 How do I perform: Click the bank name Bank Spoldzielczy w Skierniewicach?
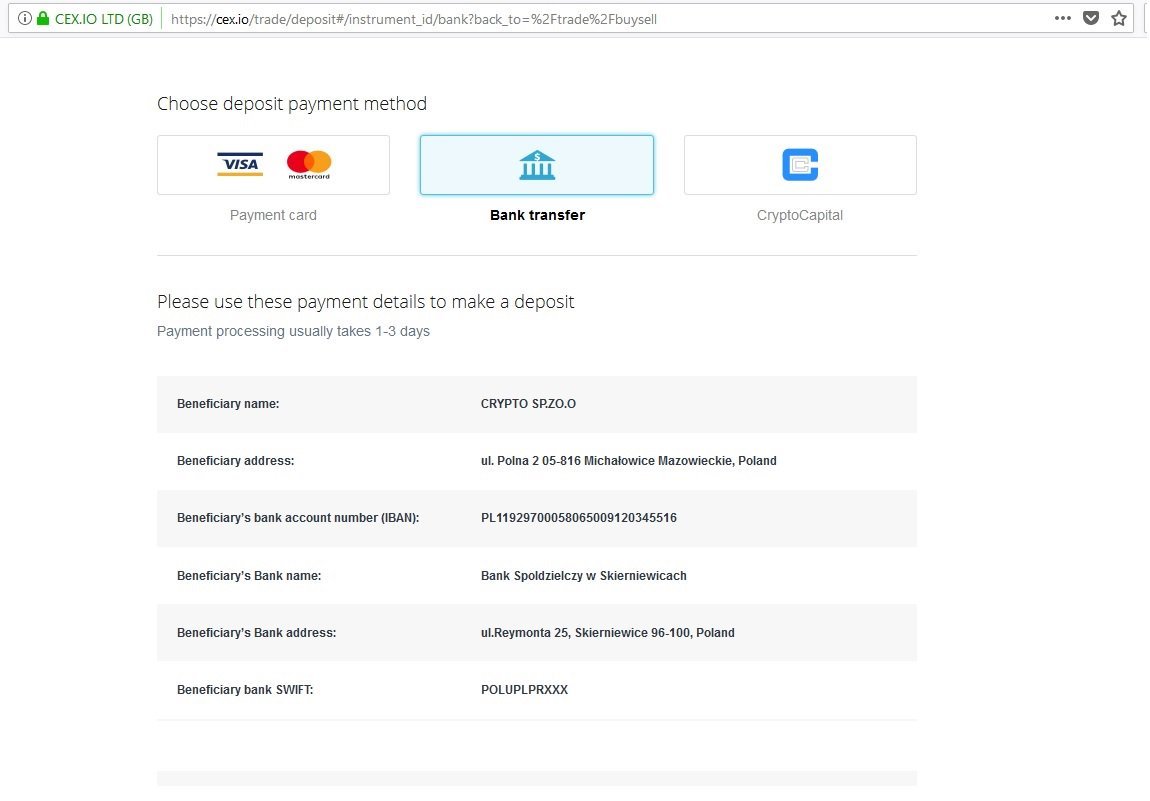point(584,576)
